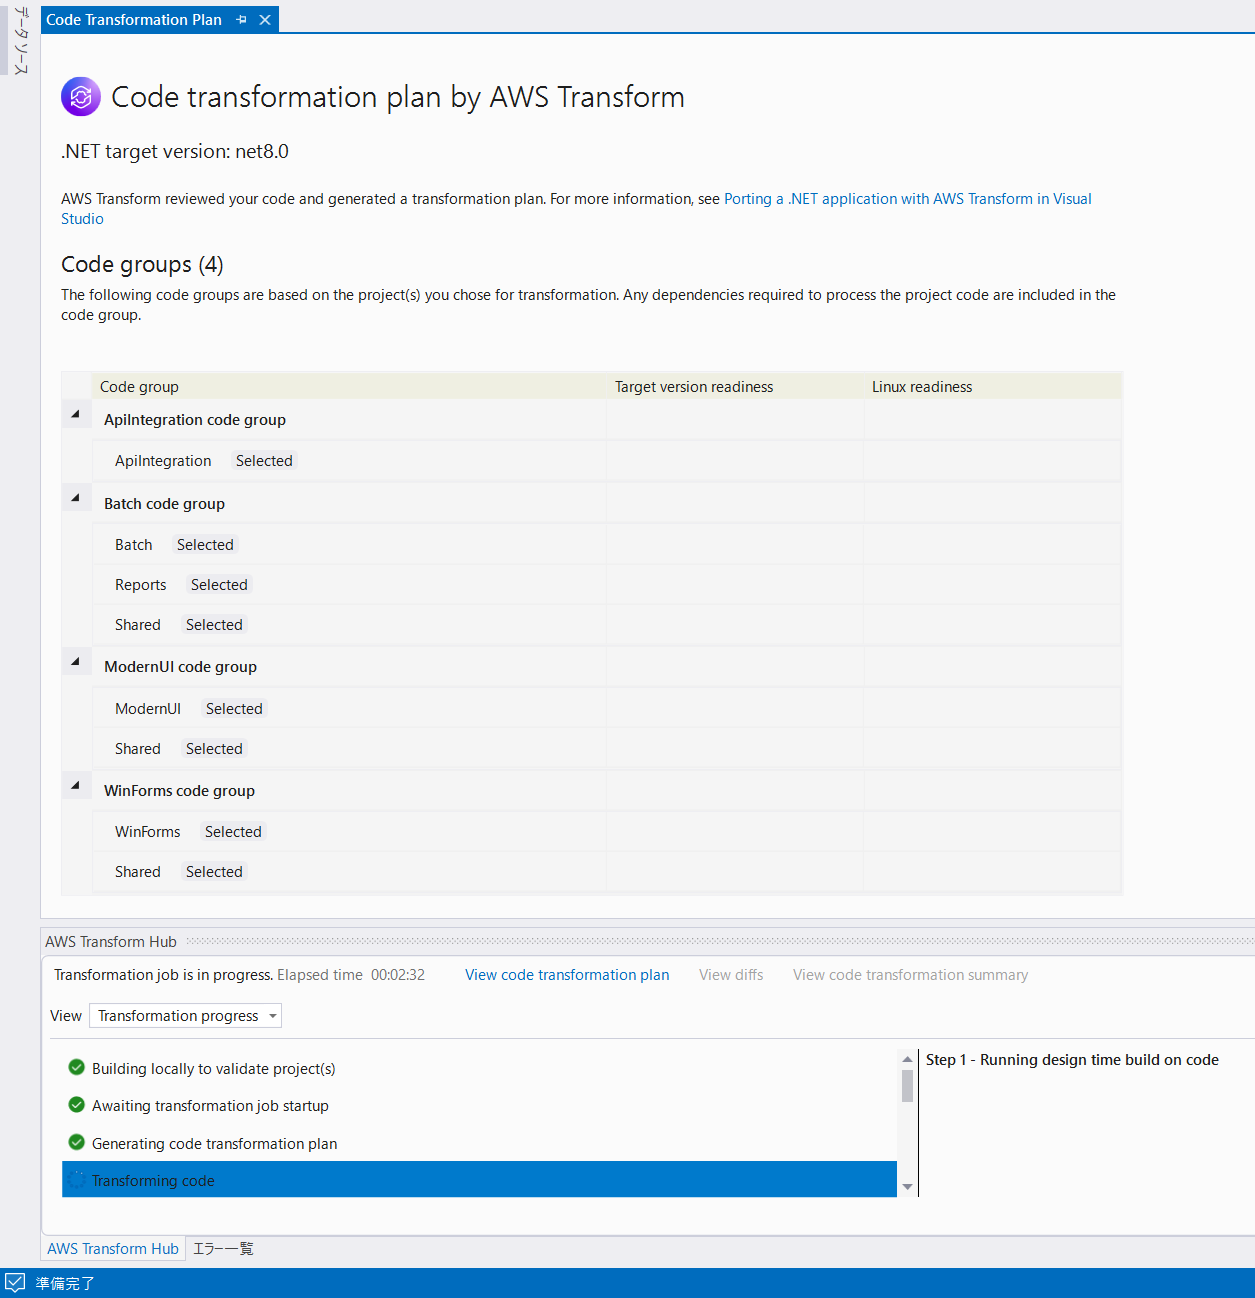
Task: Click the Code groups (4) heading
Action: [142, 265]
